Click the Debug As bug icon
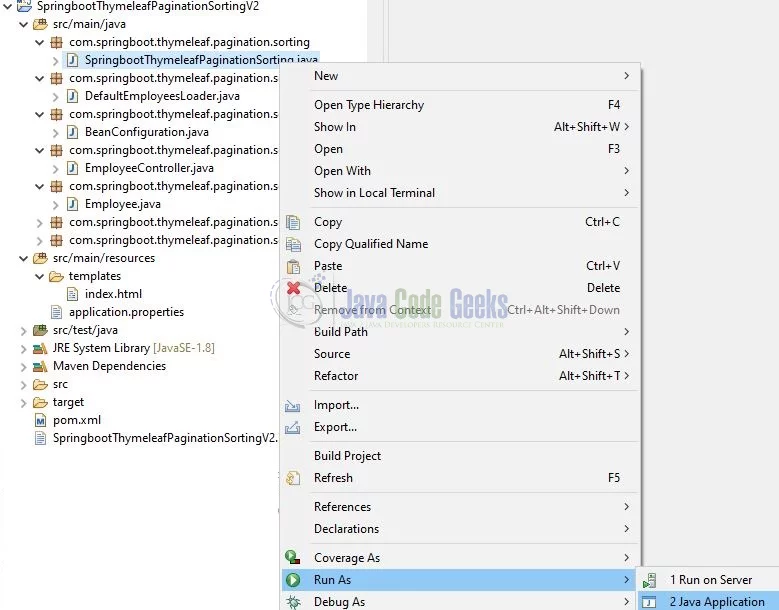Viewport: 779px width, 610px height. 293,602
